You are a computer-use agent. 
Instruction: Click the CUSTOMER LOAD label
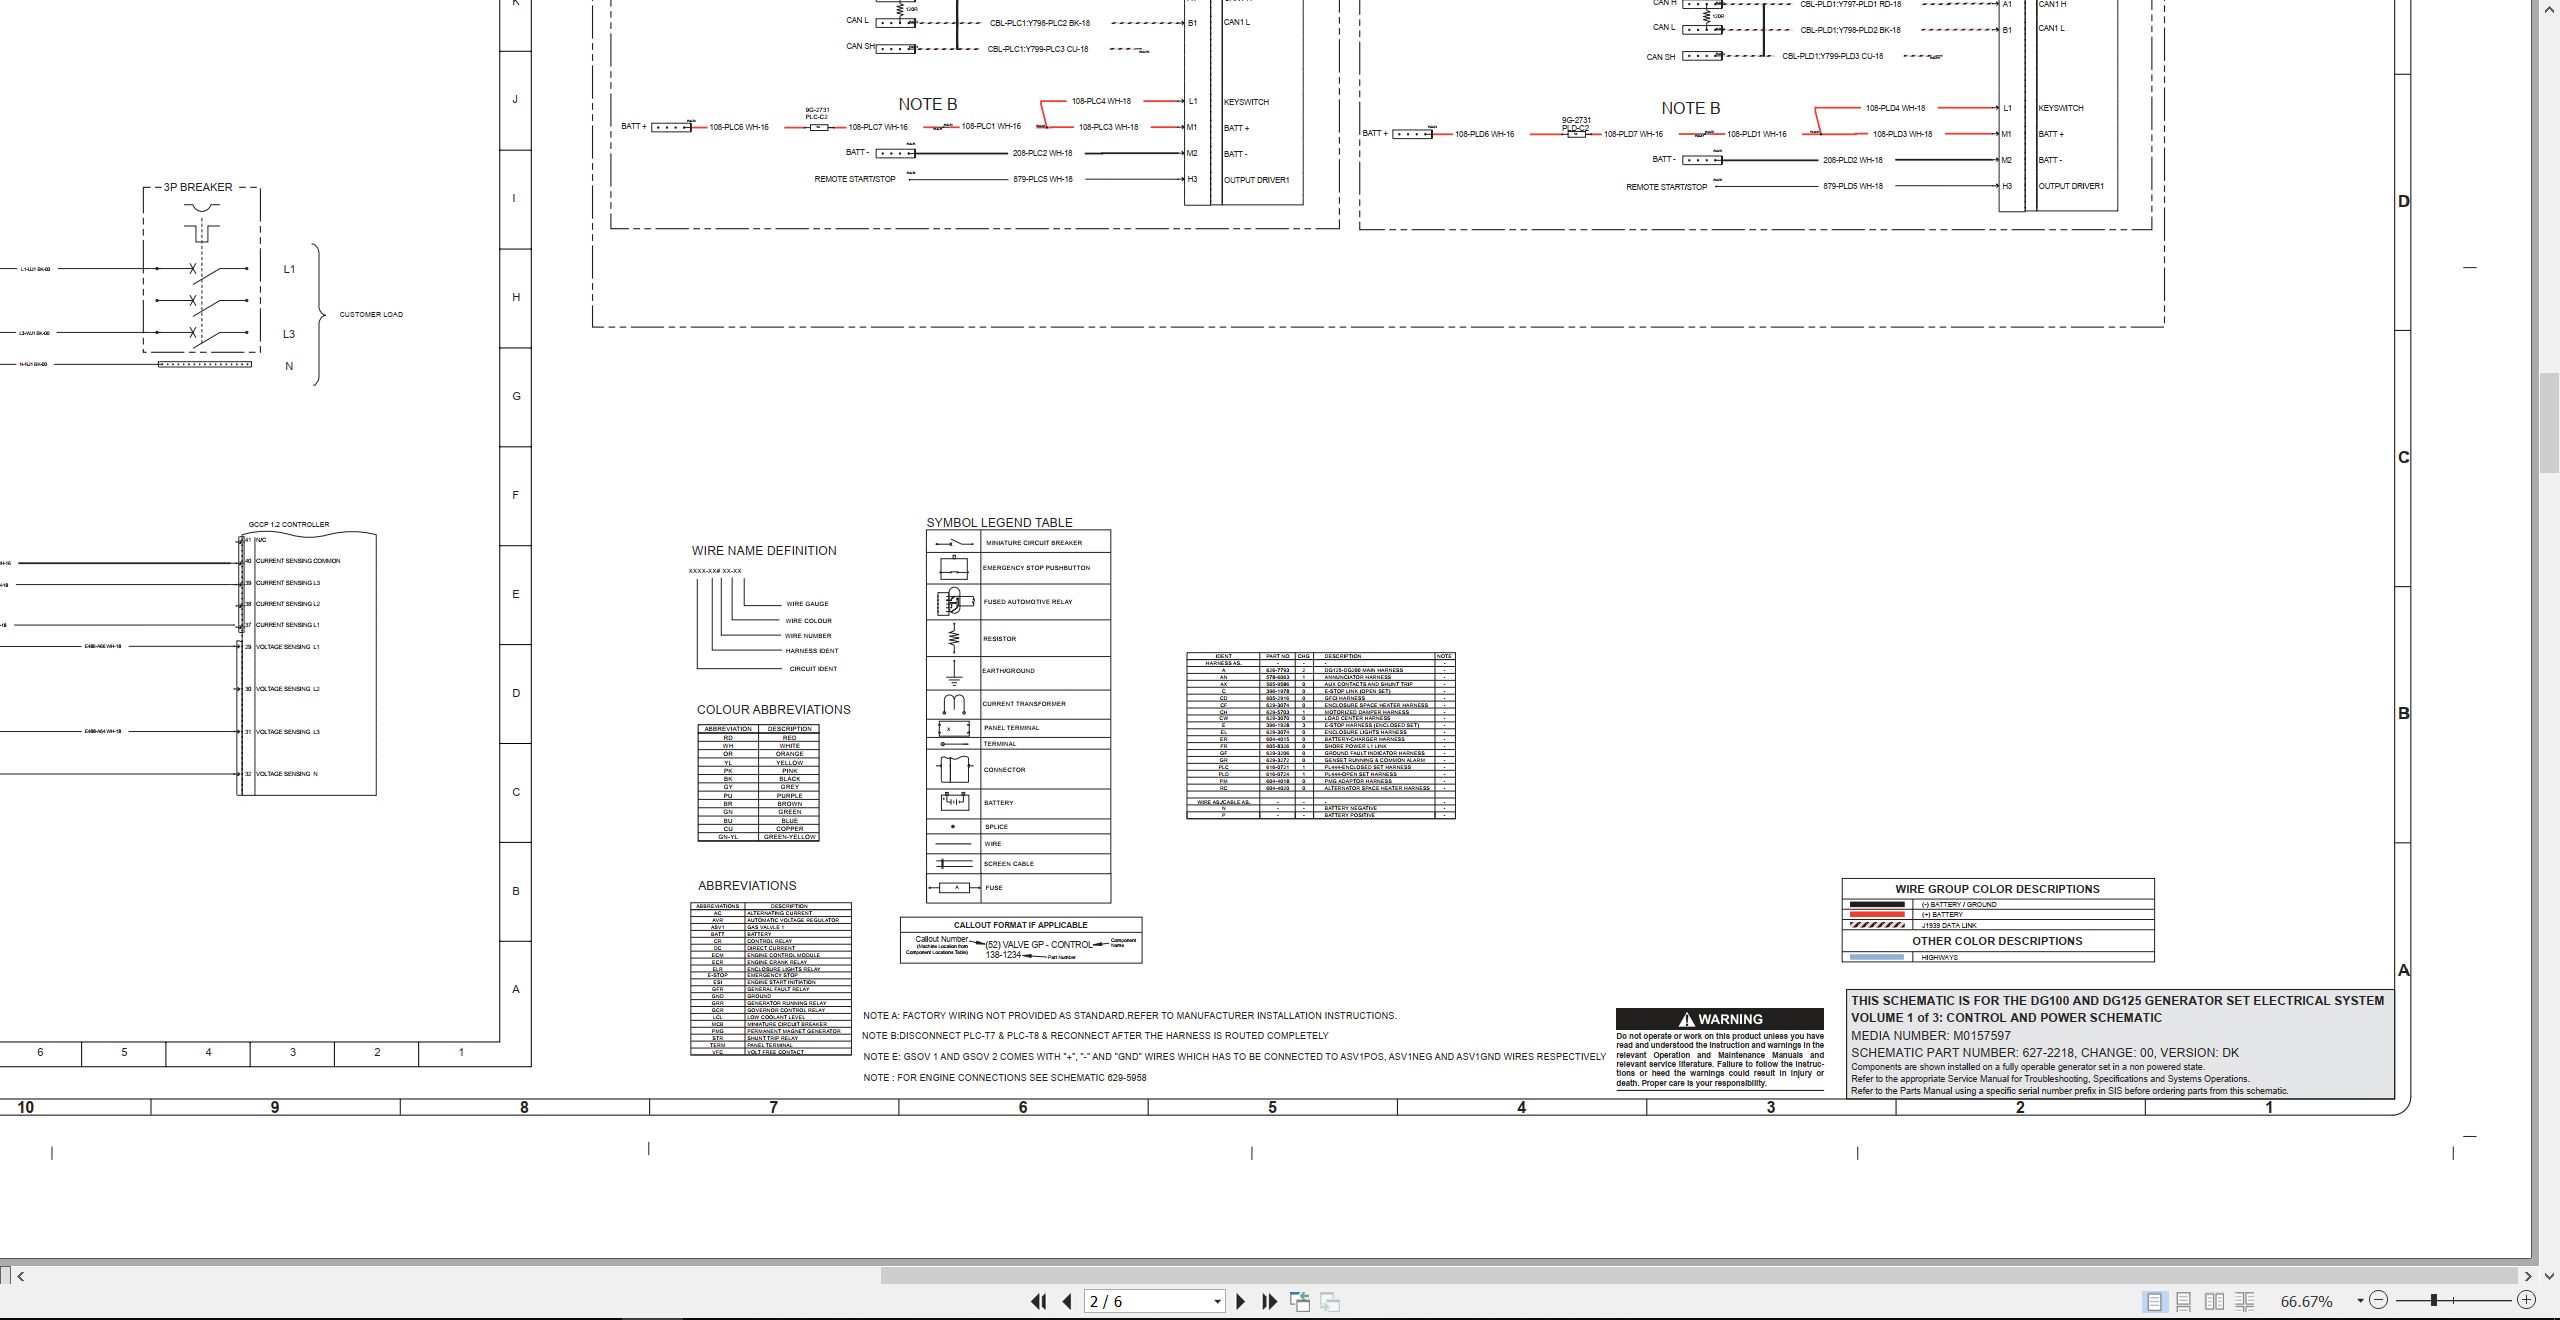tap(371, 314)
